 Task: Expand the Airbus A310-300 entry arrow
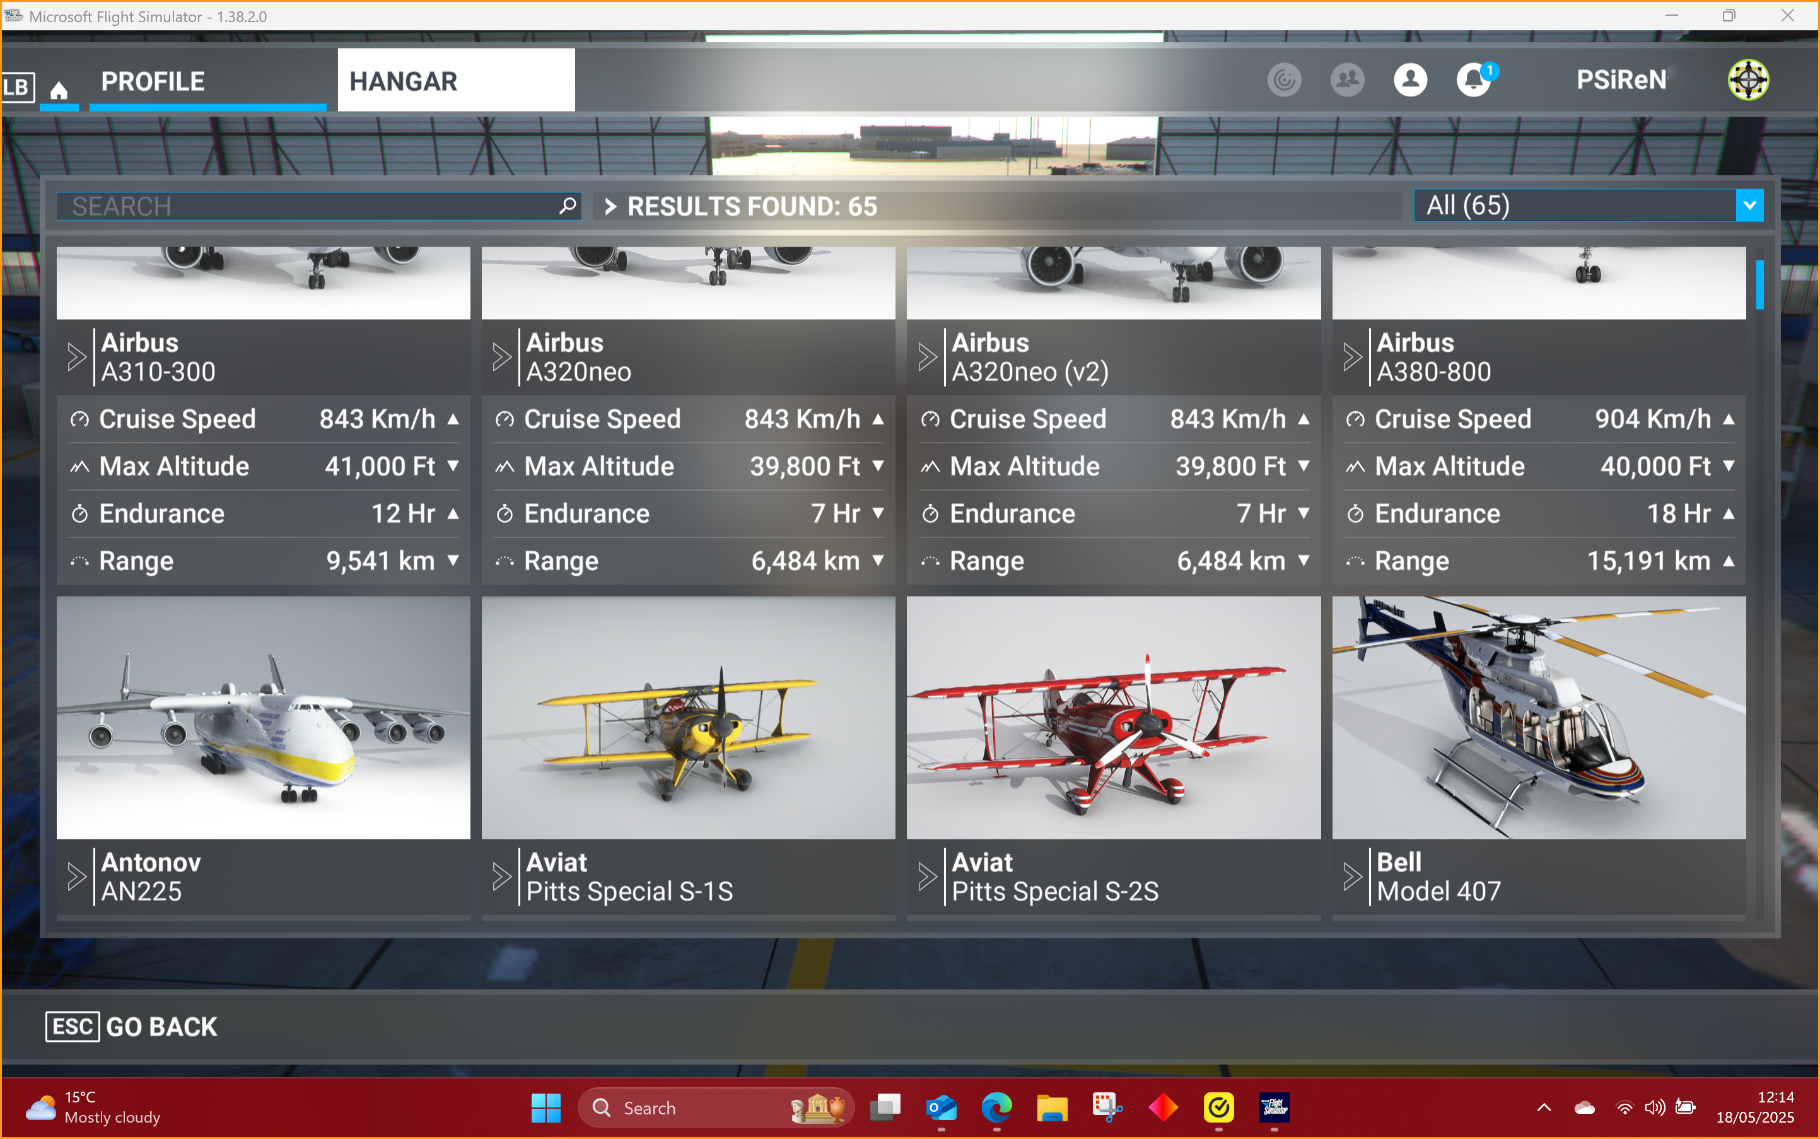click(76, 357)
